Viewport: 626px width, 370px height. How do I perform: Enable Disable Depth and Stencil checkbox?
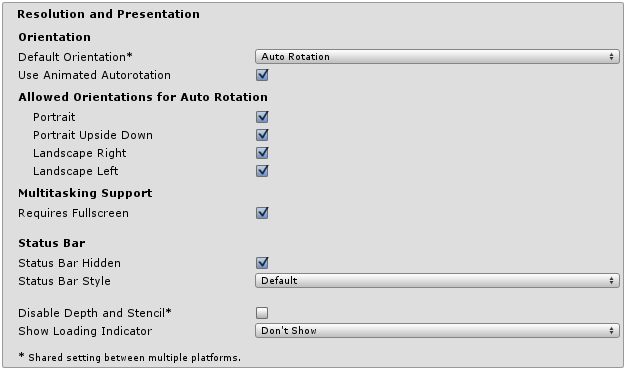click(262, 313)
